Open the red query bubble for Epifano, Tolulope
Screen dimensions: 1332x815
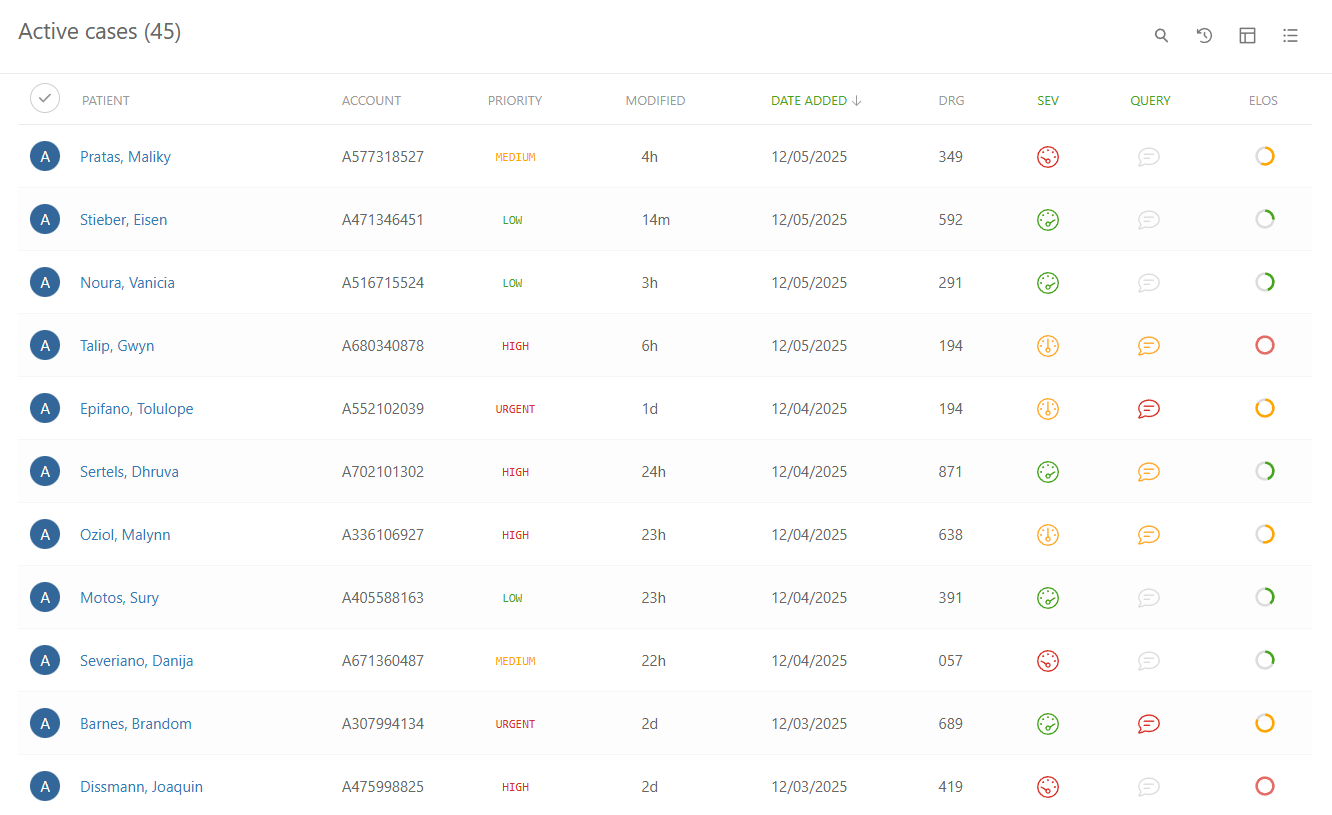[1148, 408]
